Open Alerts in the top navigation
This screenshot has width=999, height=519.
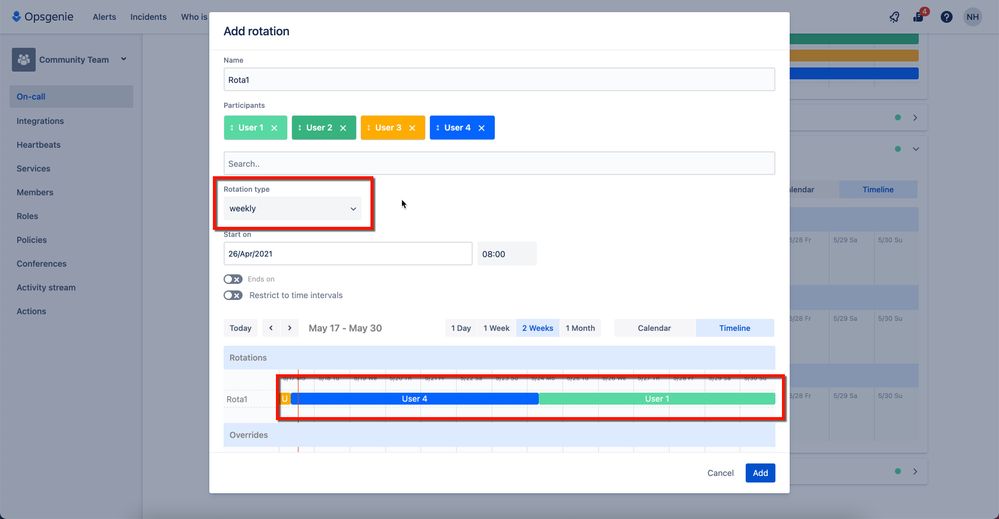click(x=104, y=17)
